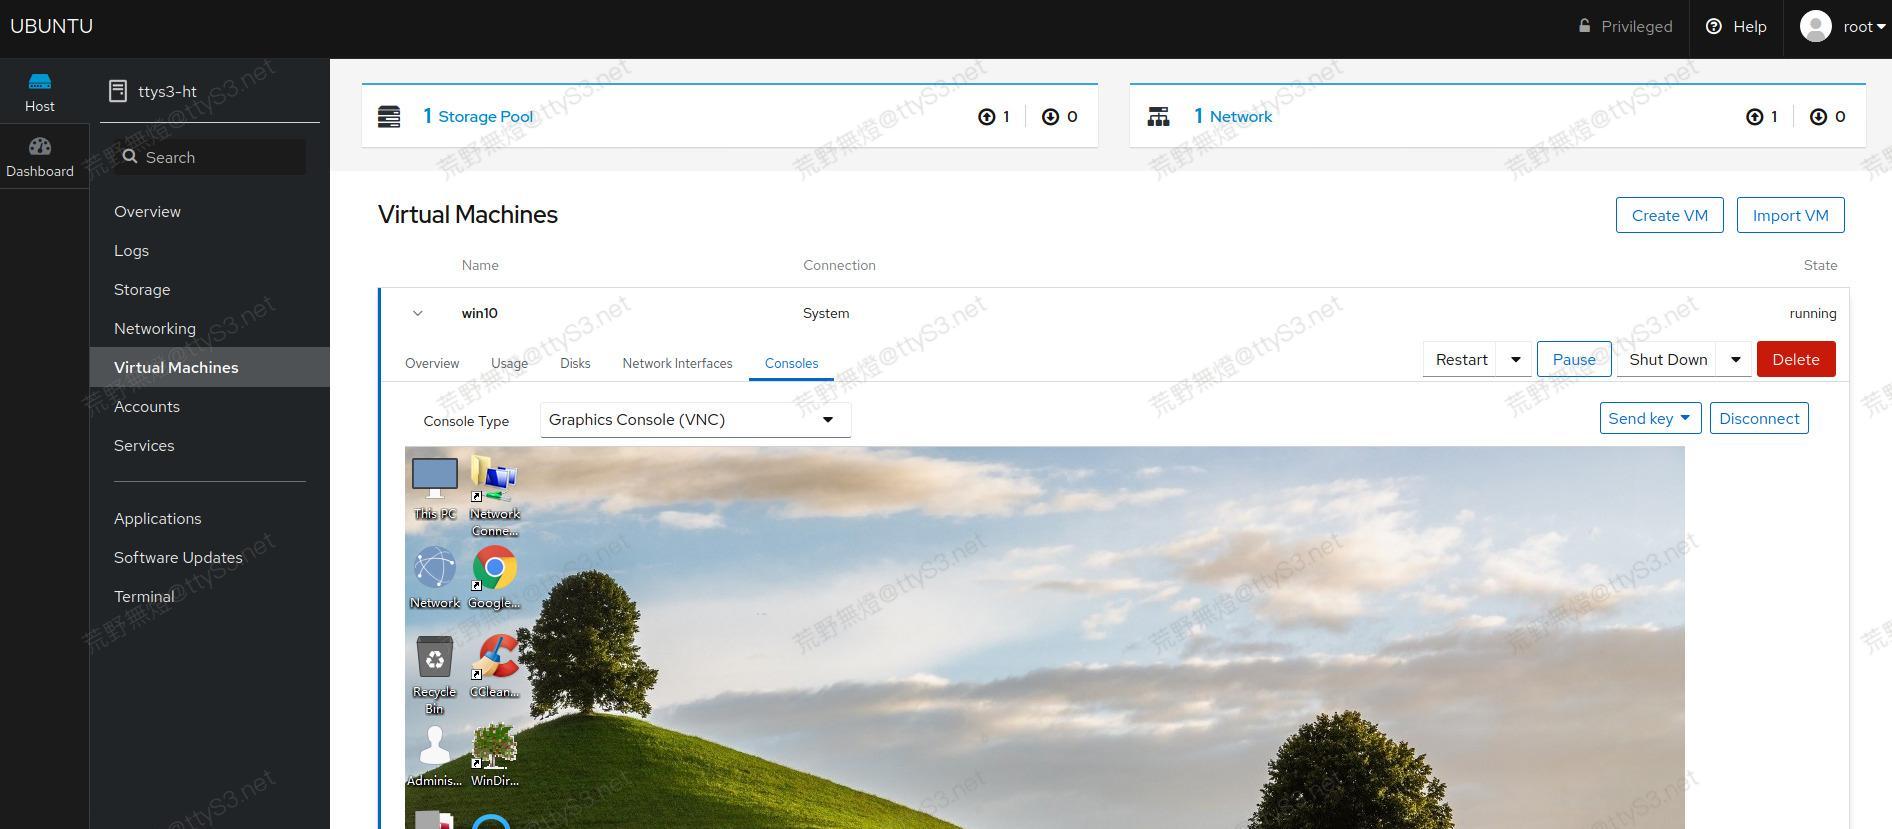
Task: Open the 1 Storage Pool link
Action: pyautogui.click(x=478, y=117)
